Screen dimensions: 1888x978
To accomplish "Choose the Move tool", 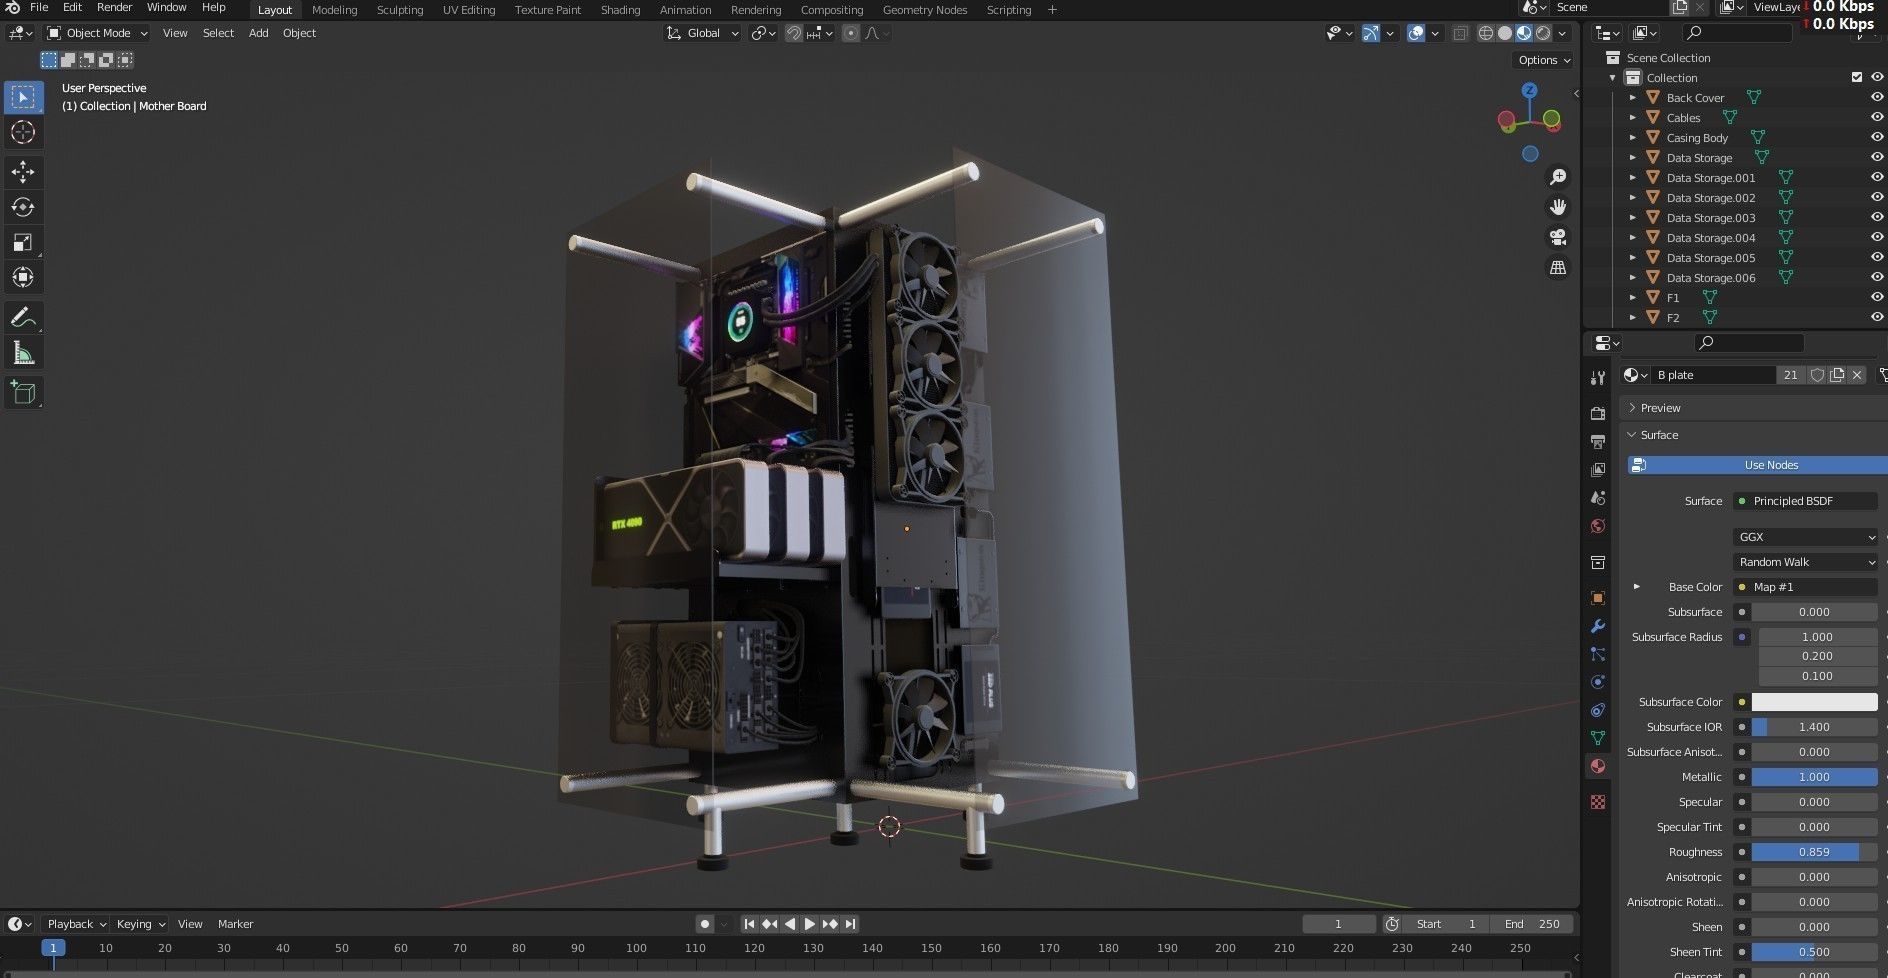I will [23, 172].
